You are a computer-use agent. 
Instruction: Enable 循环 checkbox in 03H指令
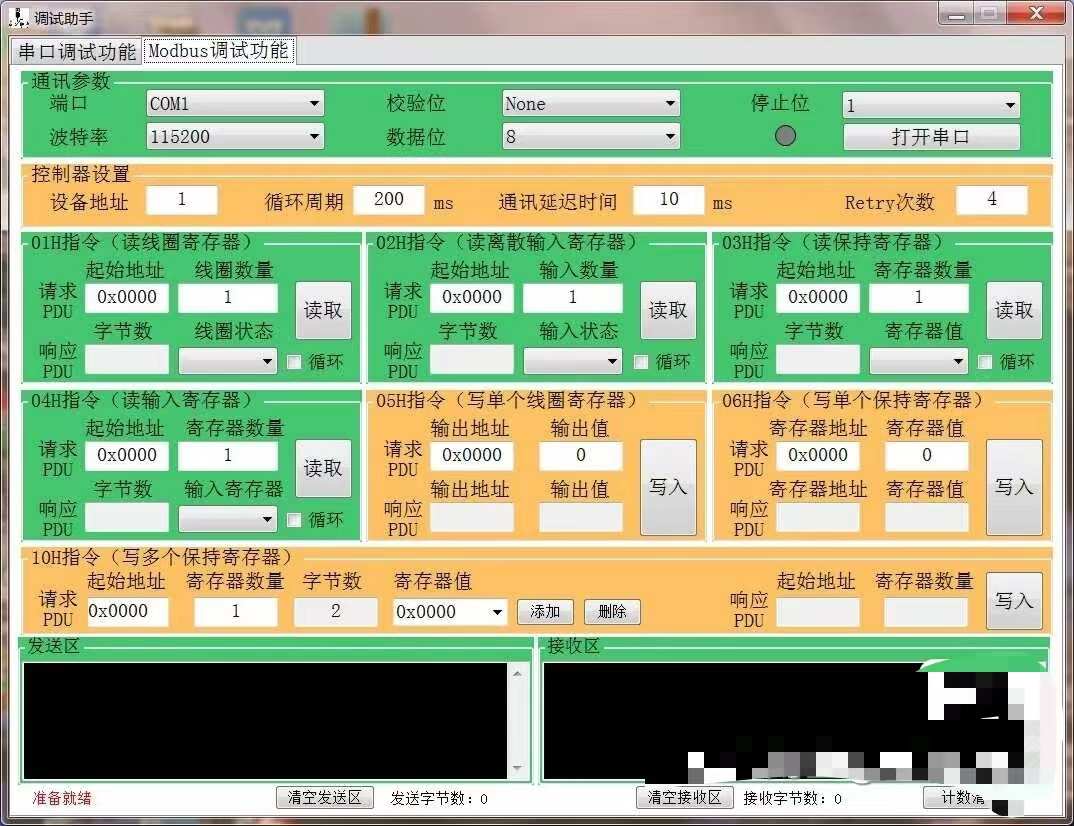tap(985, 362)
